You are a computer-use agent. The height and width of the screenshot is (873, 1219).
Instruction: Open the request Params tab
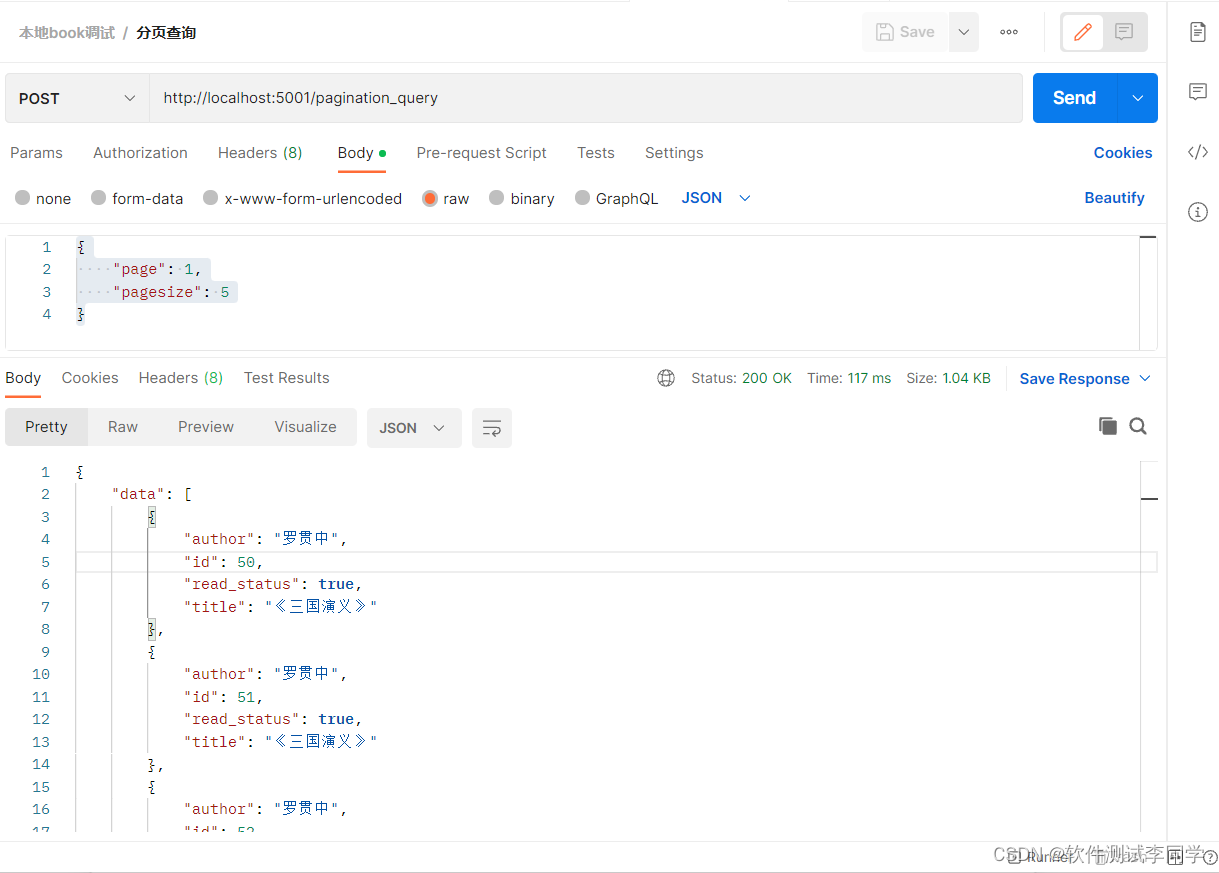point(36,153)
